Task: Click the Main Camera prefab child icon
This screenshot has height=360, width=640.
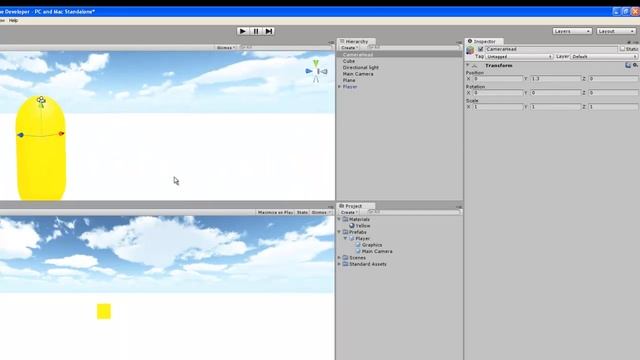Action: point(358,251)
